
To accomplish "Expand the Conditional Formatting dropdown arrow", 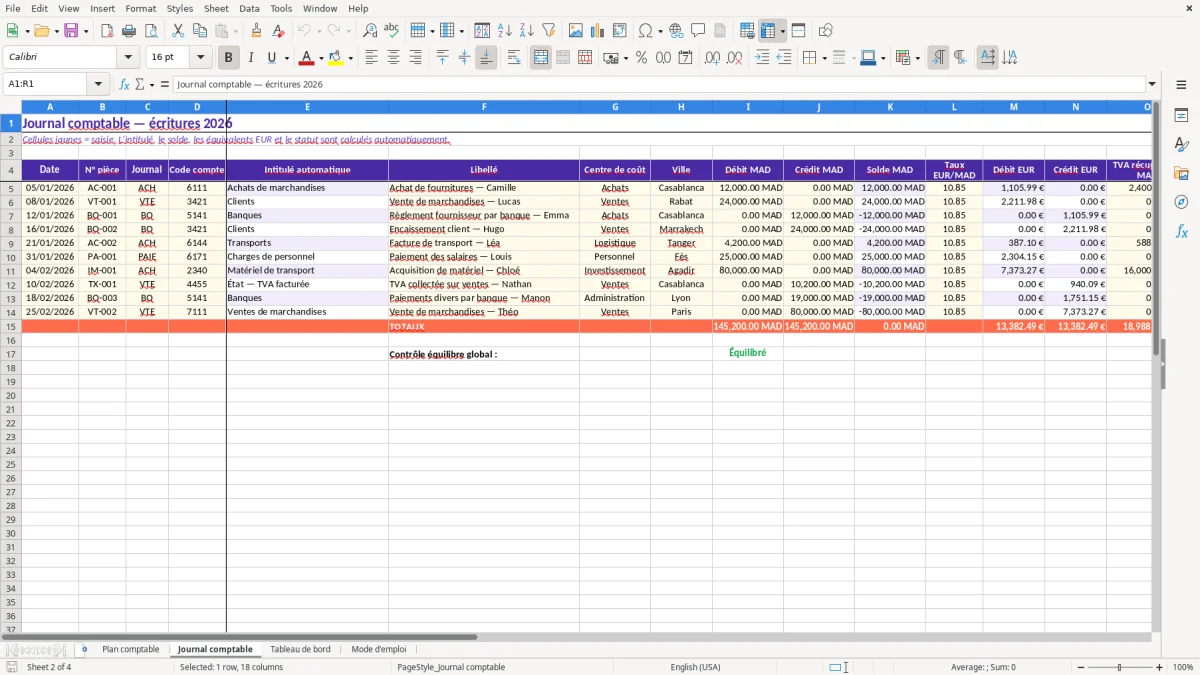I will 917,58.
